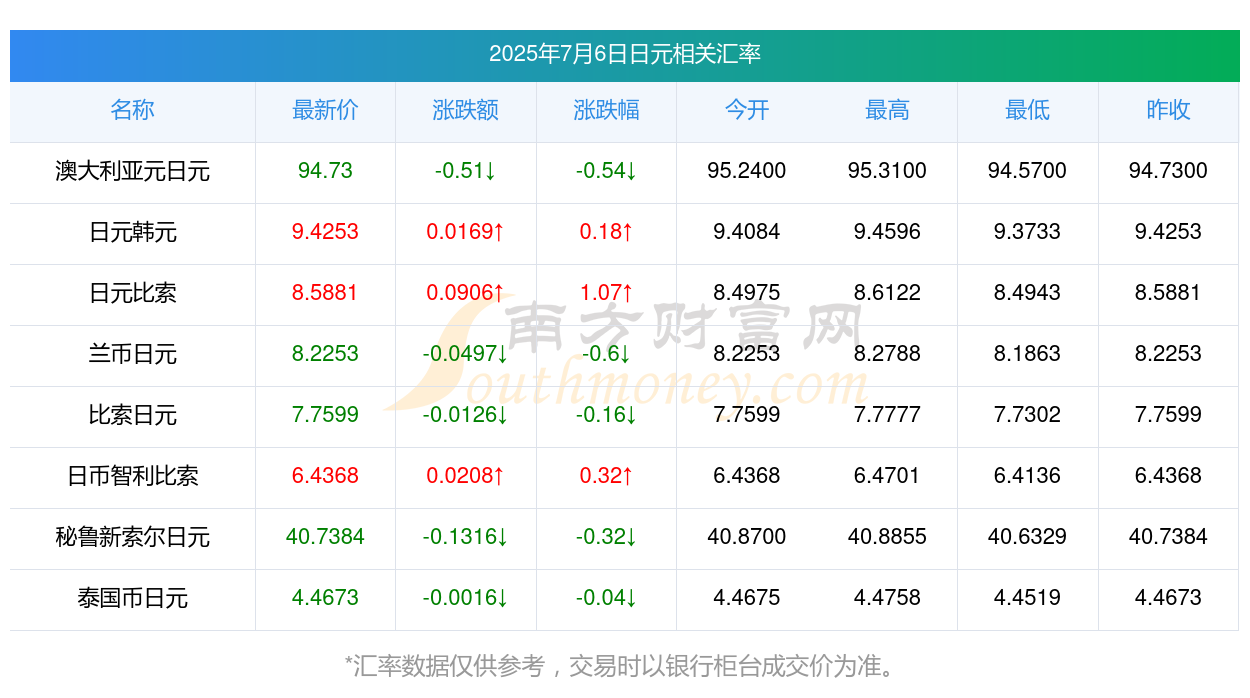This screenshot has height=698, width=1250.
Task: Click change percent -0.32↓
Action: point(606,537)
